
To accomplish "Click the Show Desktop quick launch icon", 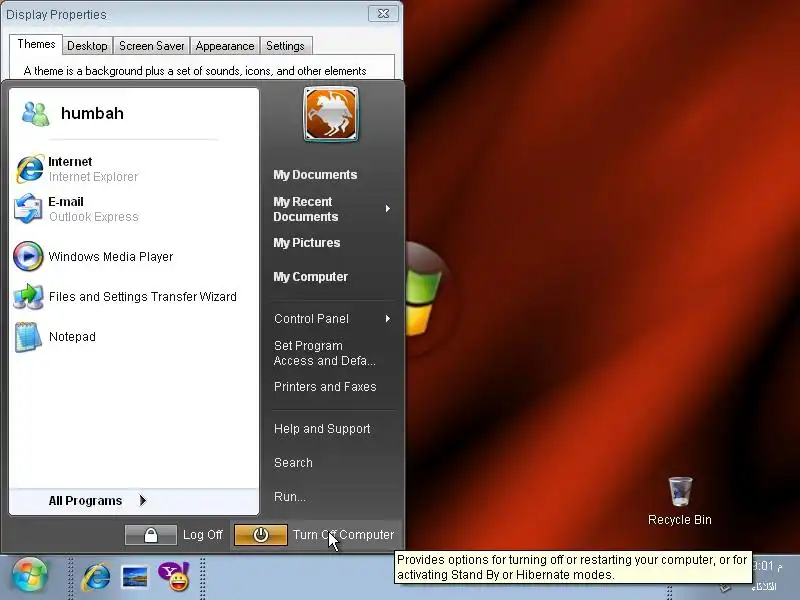I will coord(135,577).
